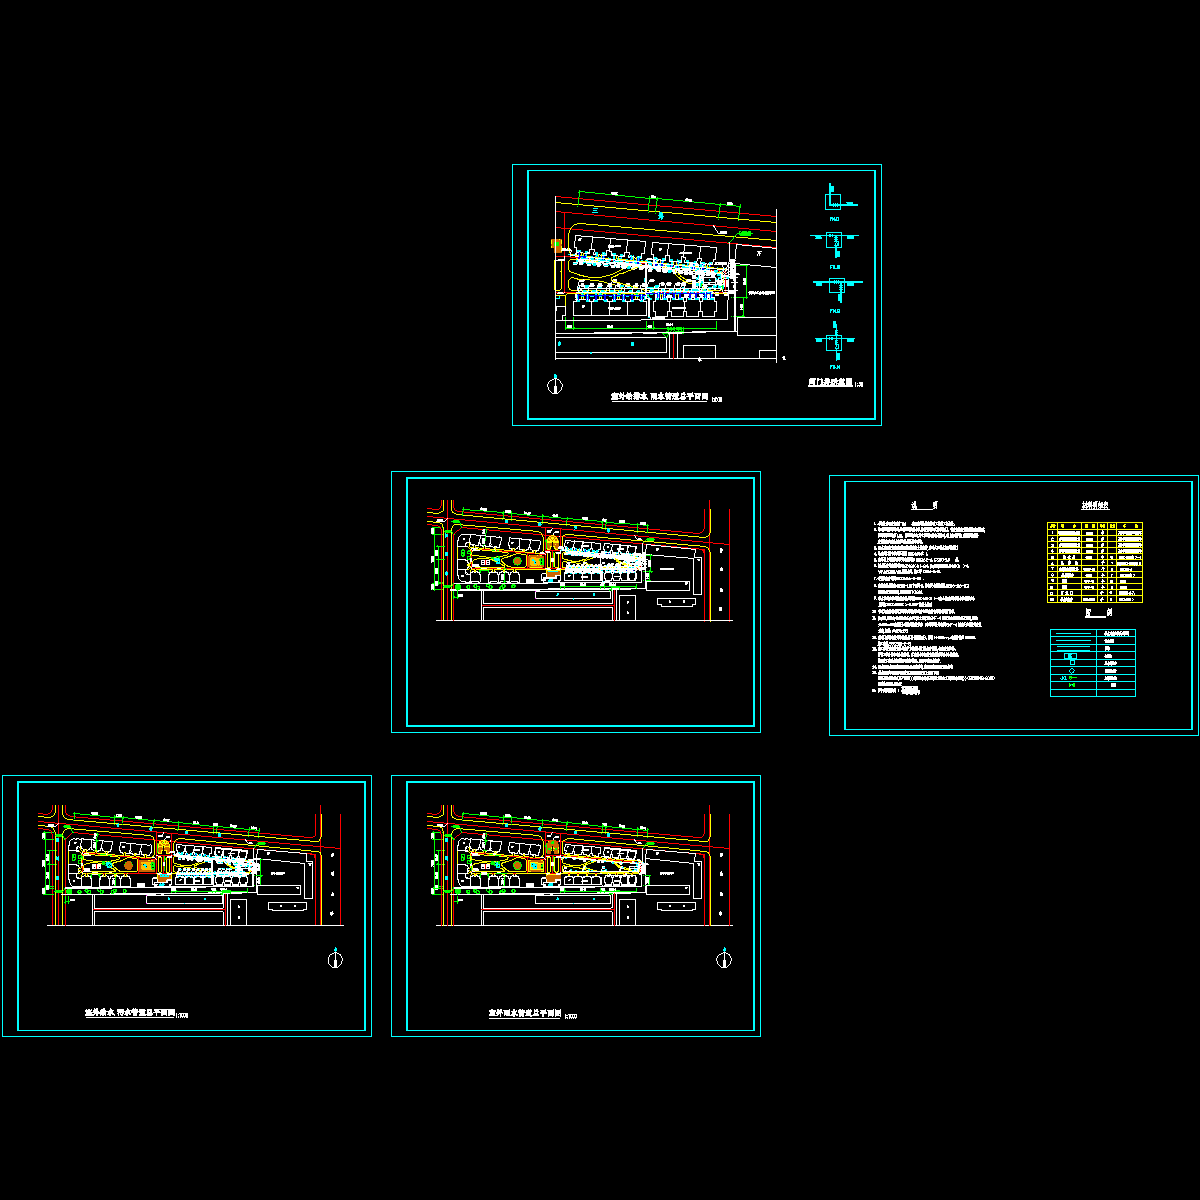Select the site plan in the untitled middle sheet

[x=578, y=562]
